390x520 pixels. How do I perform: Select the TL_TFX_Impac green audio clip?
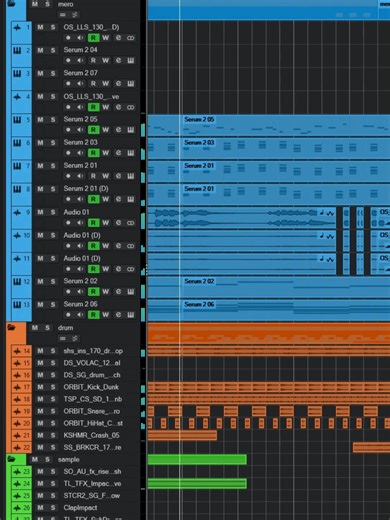pyautogui.click(x=197, y=484)
